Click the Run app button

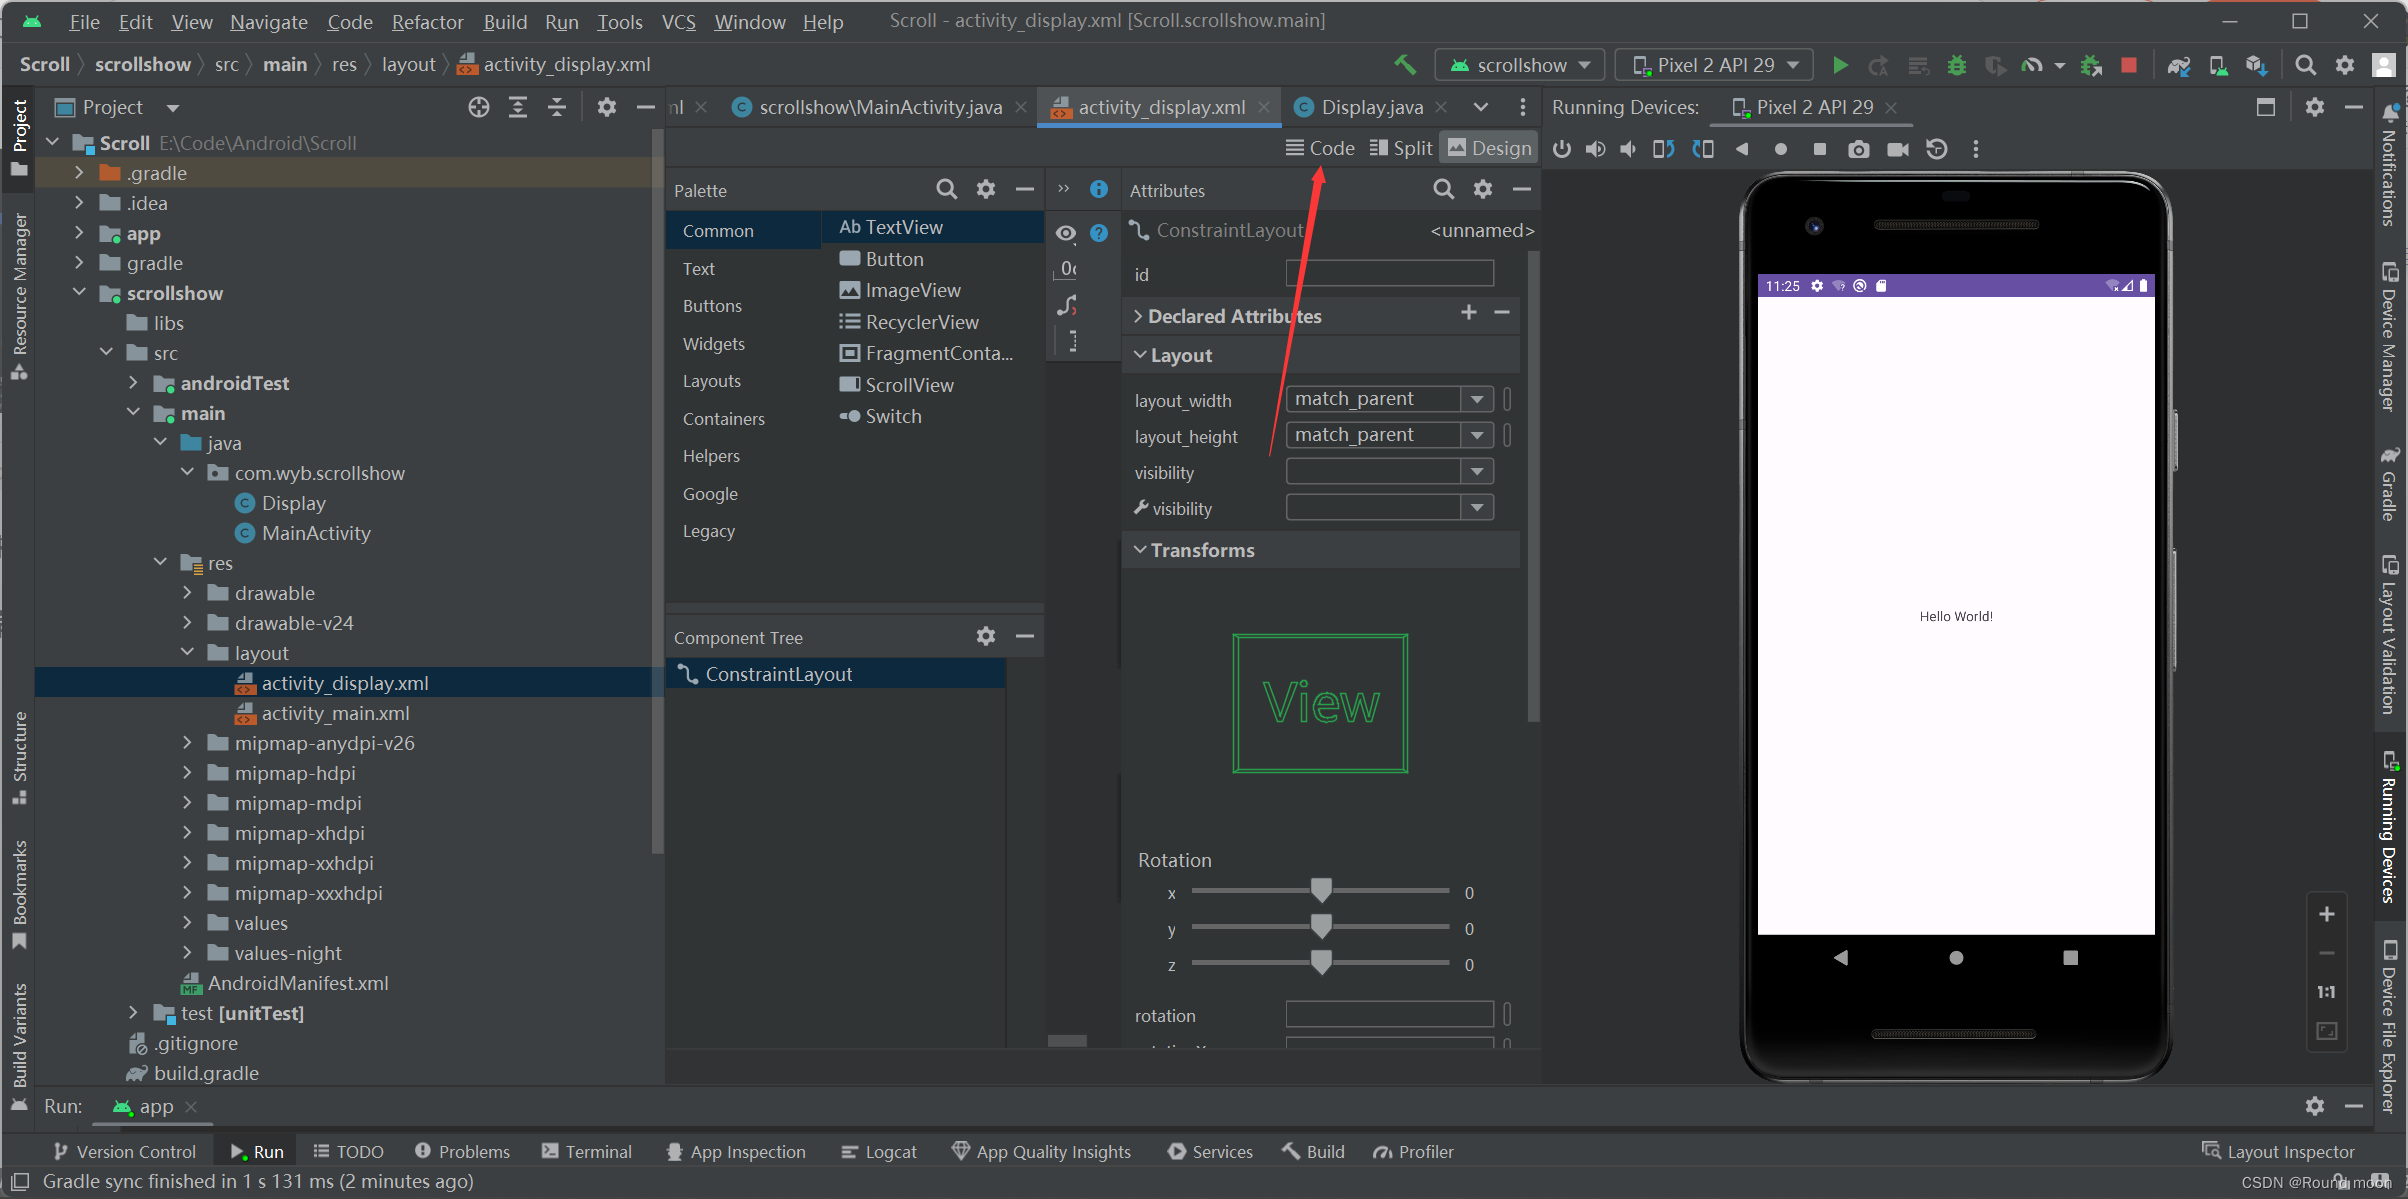[1840, 63]
